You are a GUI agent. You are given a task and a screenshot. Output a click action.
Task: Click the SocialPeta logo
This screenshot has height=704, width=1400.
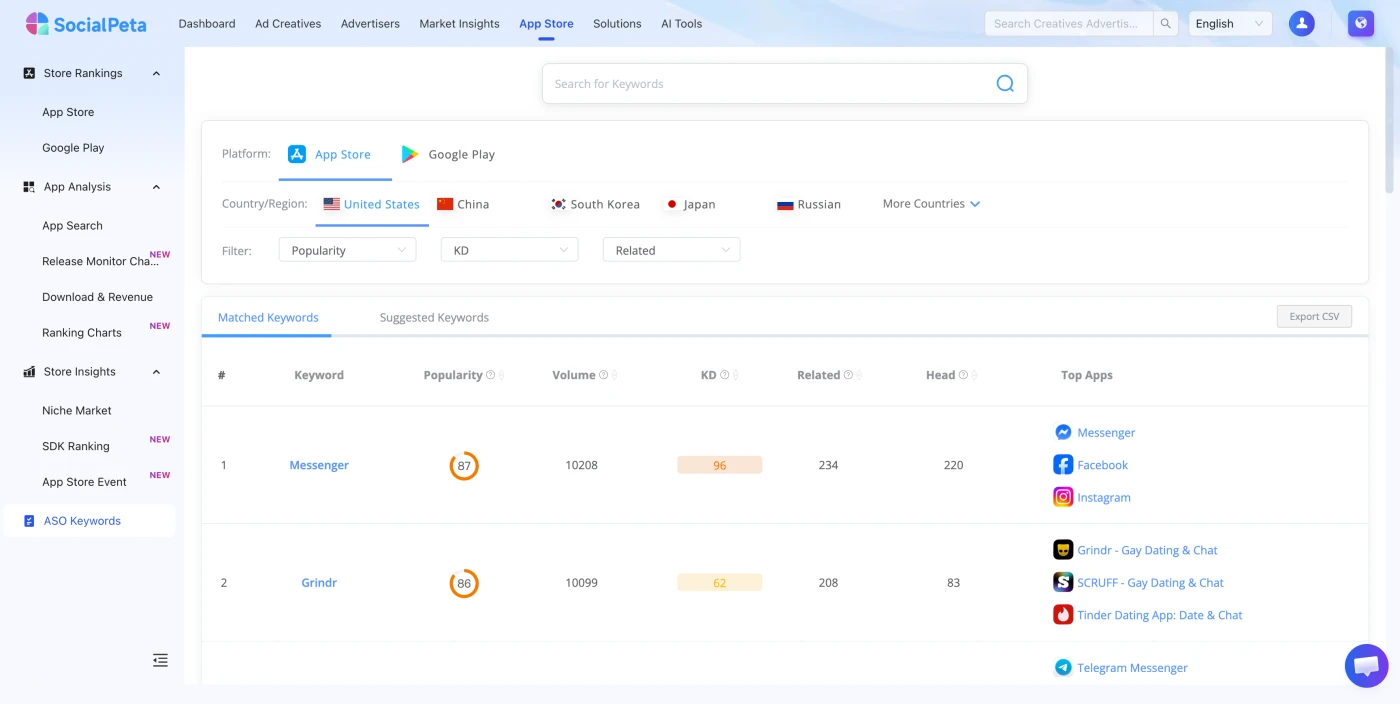pyautogui.click(x=85, y=24)
